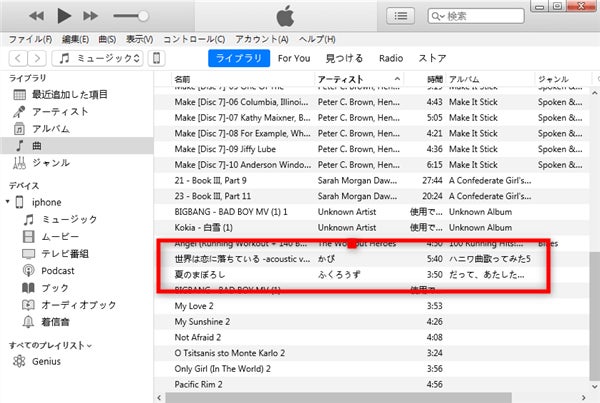This screenshot has height=403, width=600.
Task: Open the 表示(V) menu
Action: pos(140,39)
